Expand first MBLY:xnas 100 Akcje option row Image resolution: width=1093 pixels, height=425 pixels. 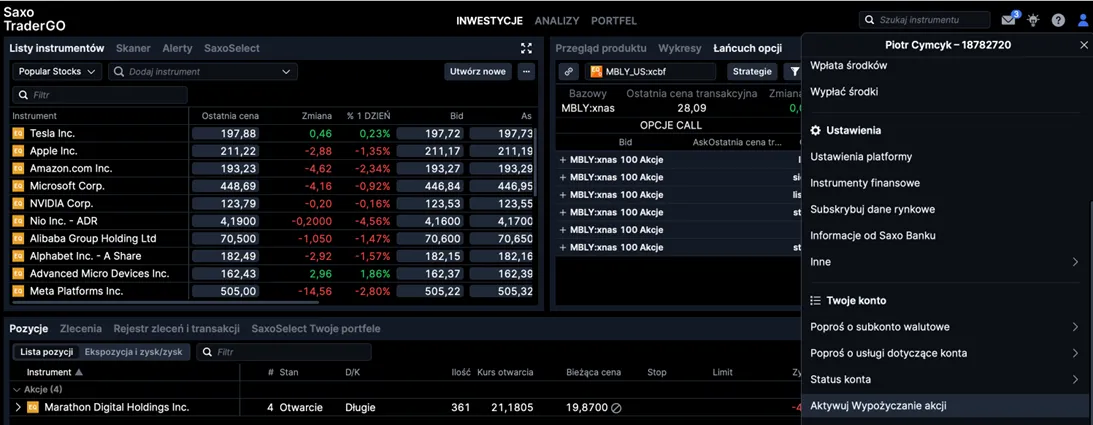point(563,160)
